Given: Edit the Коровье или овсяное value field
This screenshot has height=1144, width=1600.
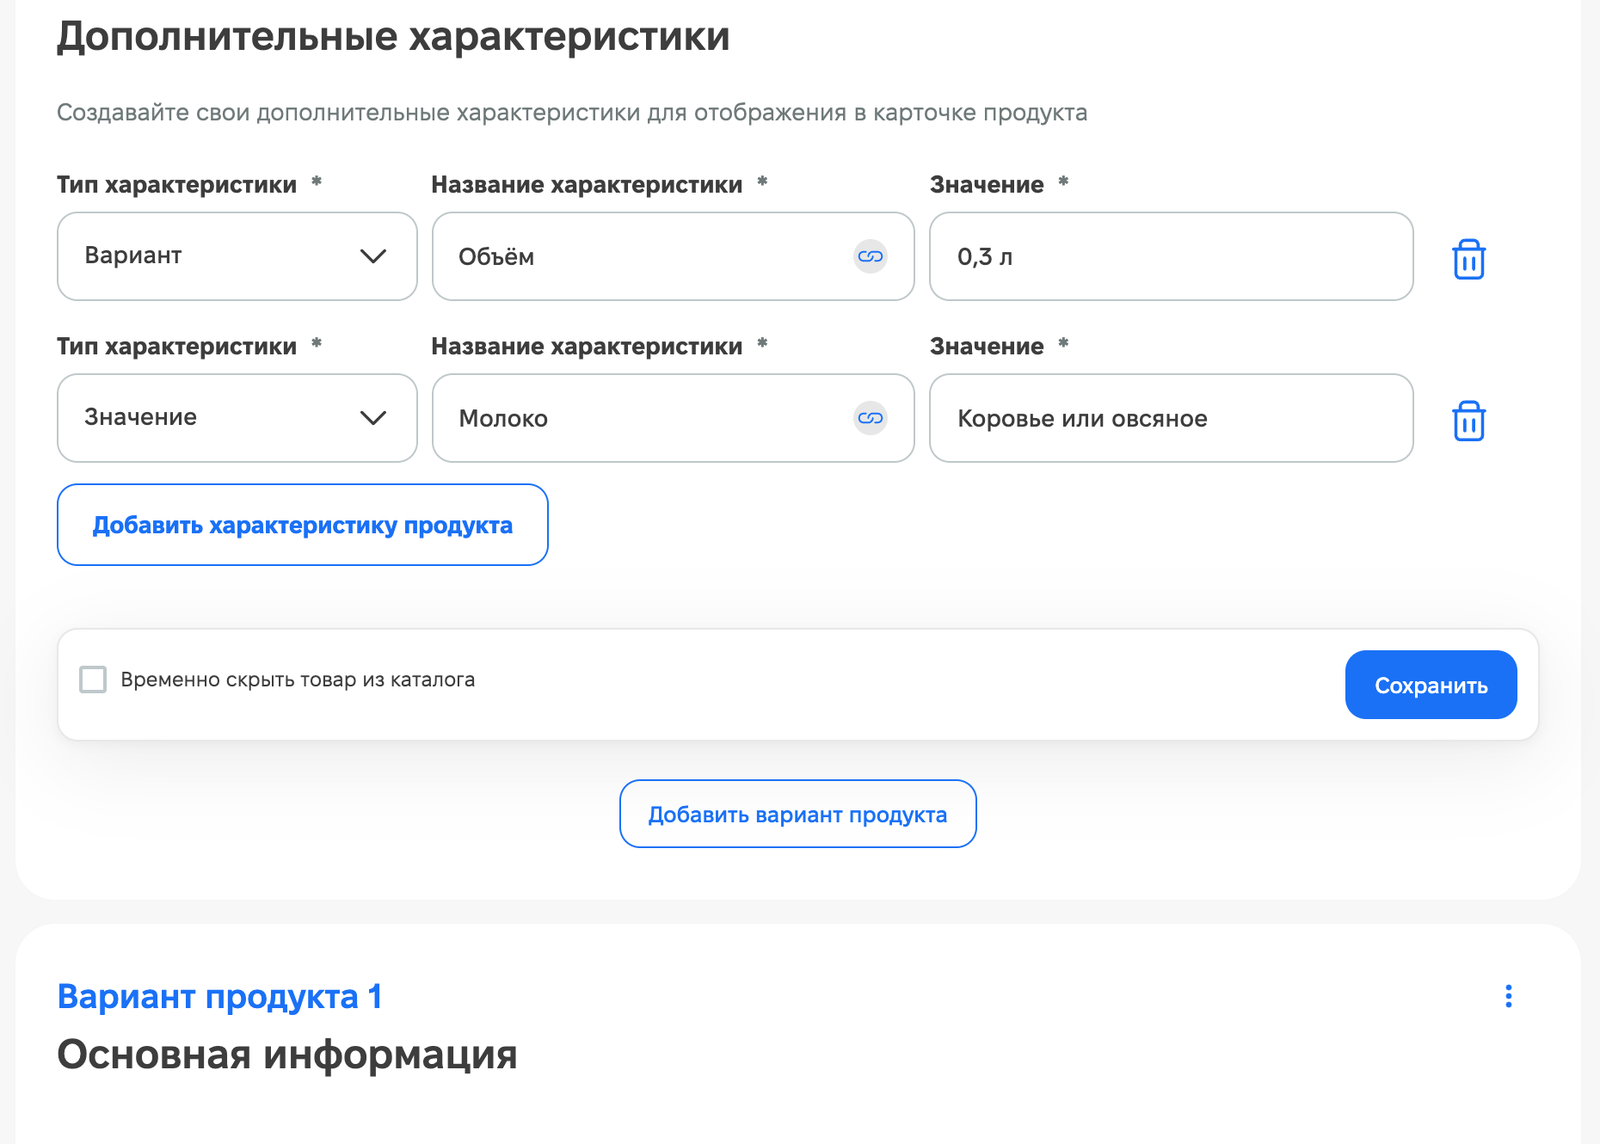Looking at the screenshot, I should point(1171,418).
